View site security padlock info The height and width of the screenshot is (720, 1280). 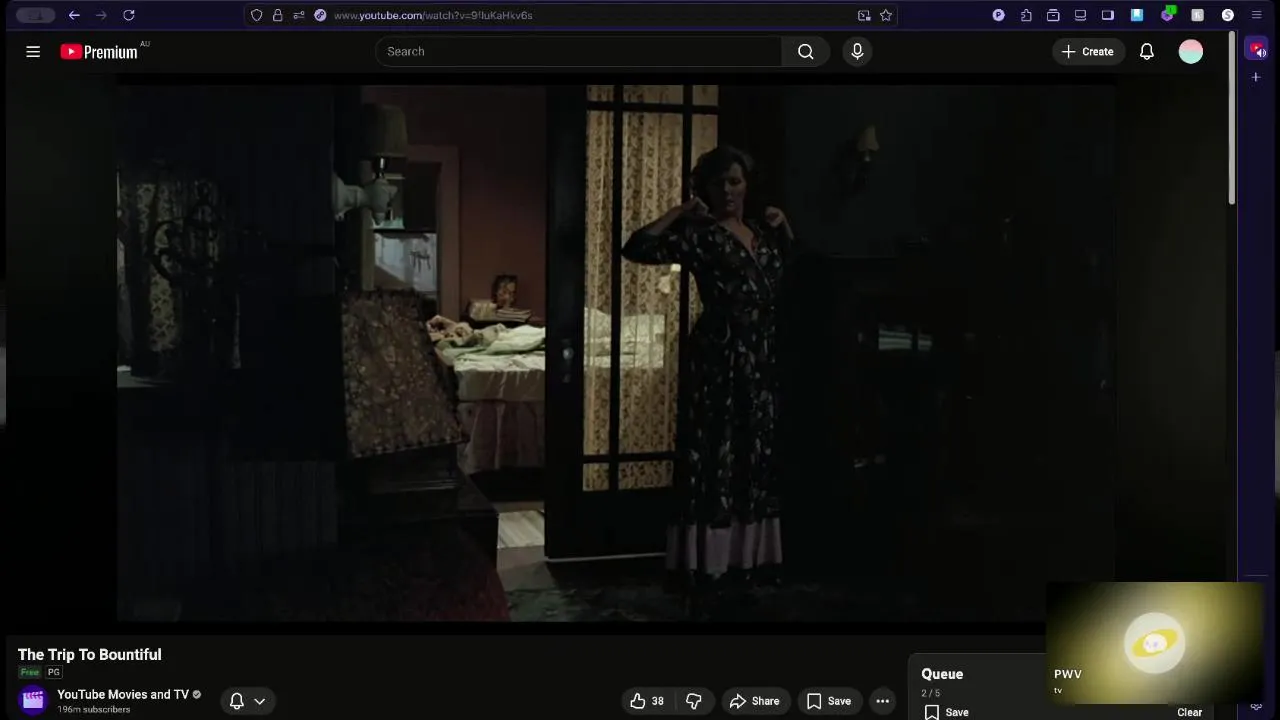[x=278, y=15]
